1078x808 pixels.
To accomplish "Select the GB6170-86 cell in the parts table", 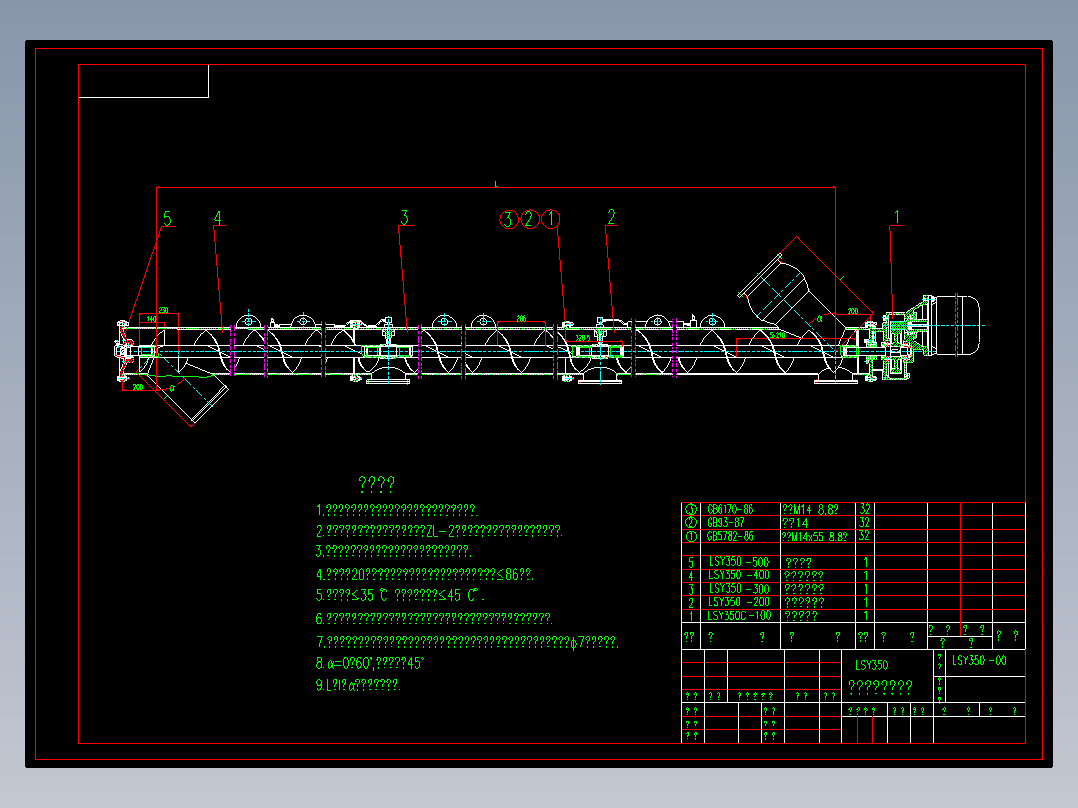I will pos(729,510).
